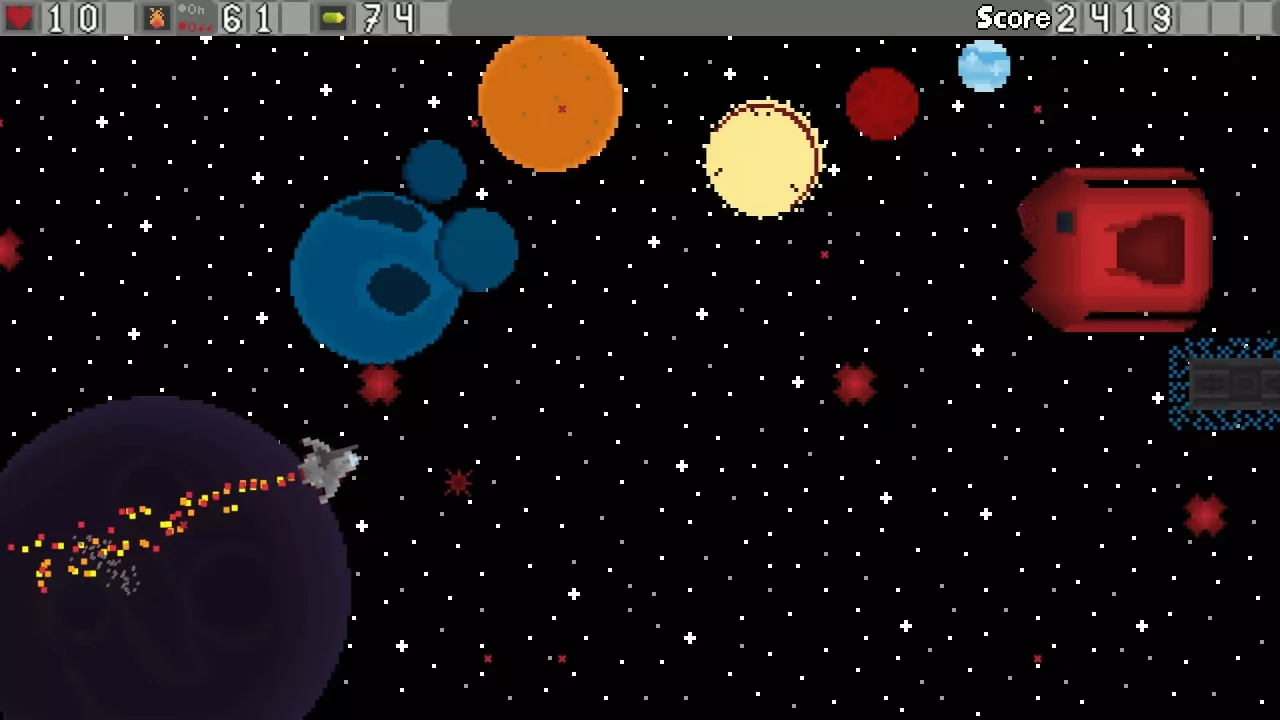Click the green bullet ammo icon
The image size is (1280, 720).
click(x=333, y=18)
